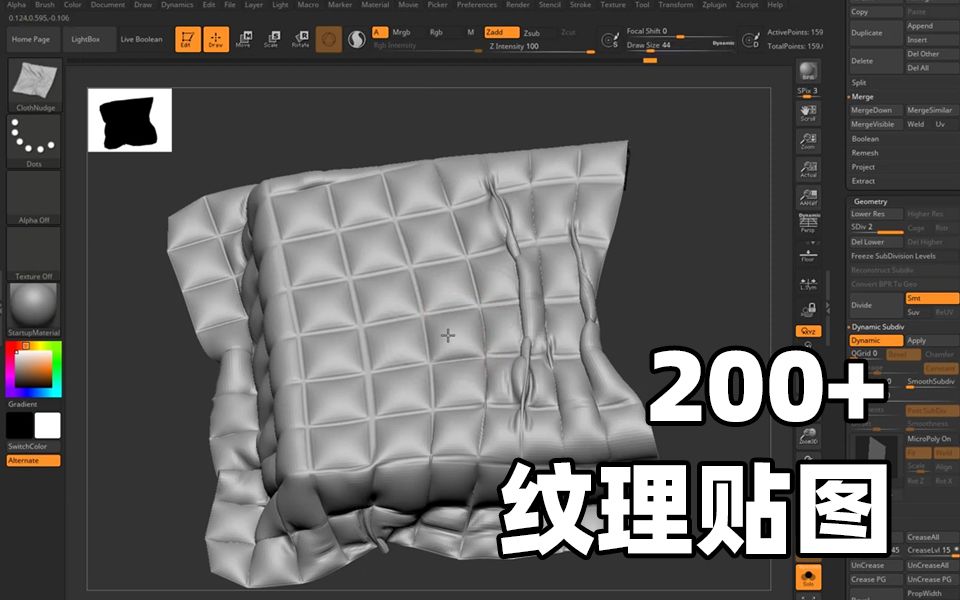Open the StartupMaterial sphere selector
The width and height of the screenshot is (960, 600).
34,310
